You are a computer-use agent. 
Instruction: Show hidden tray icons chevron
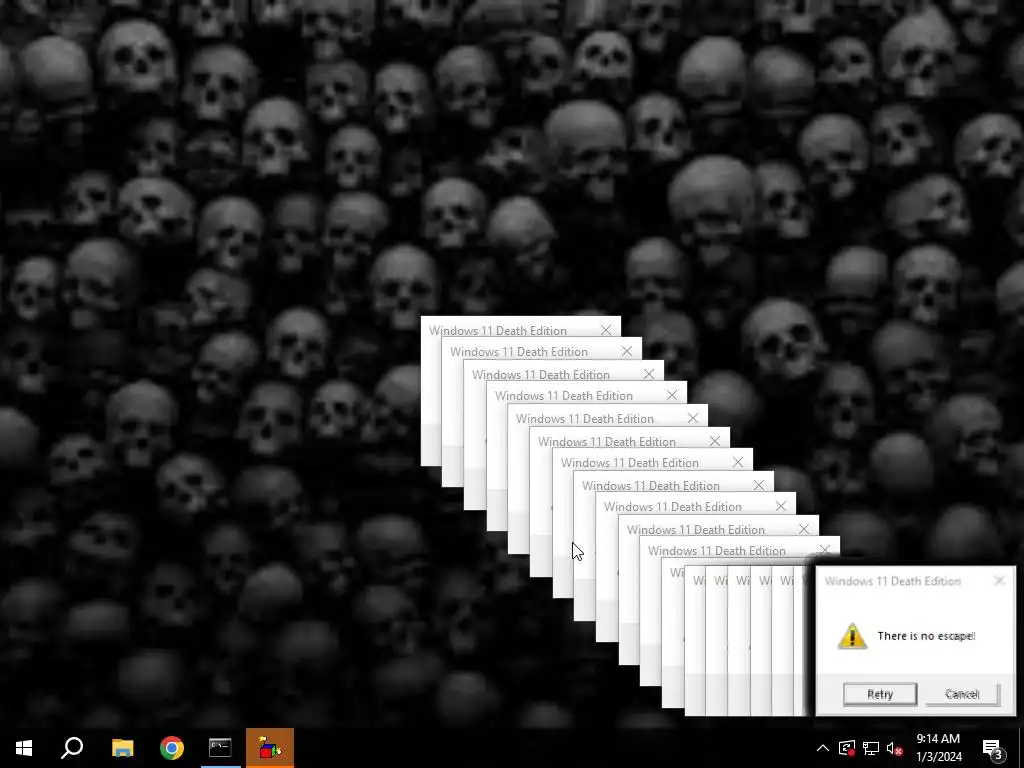pos(823,748)
